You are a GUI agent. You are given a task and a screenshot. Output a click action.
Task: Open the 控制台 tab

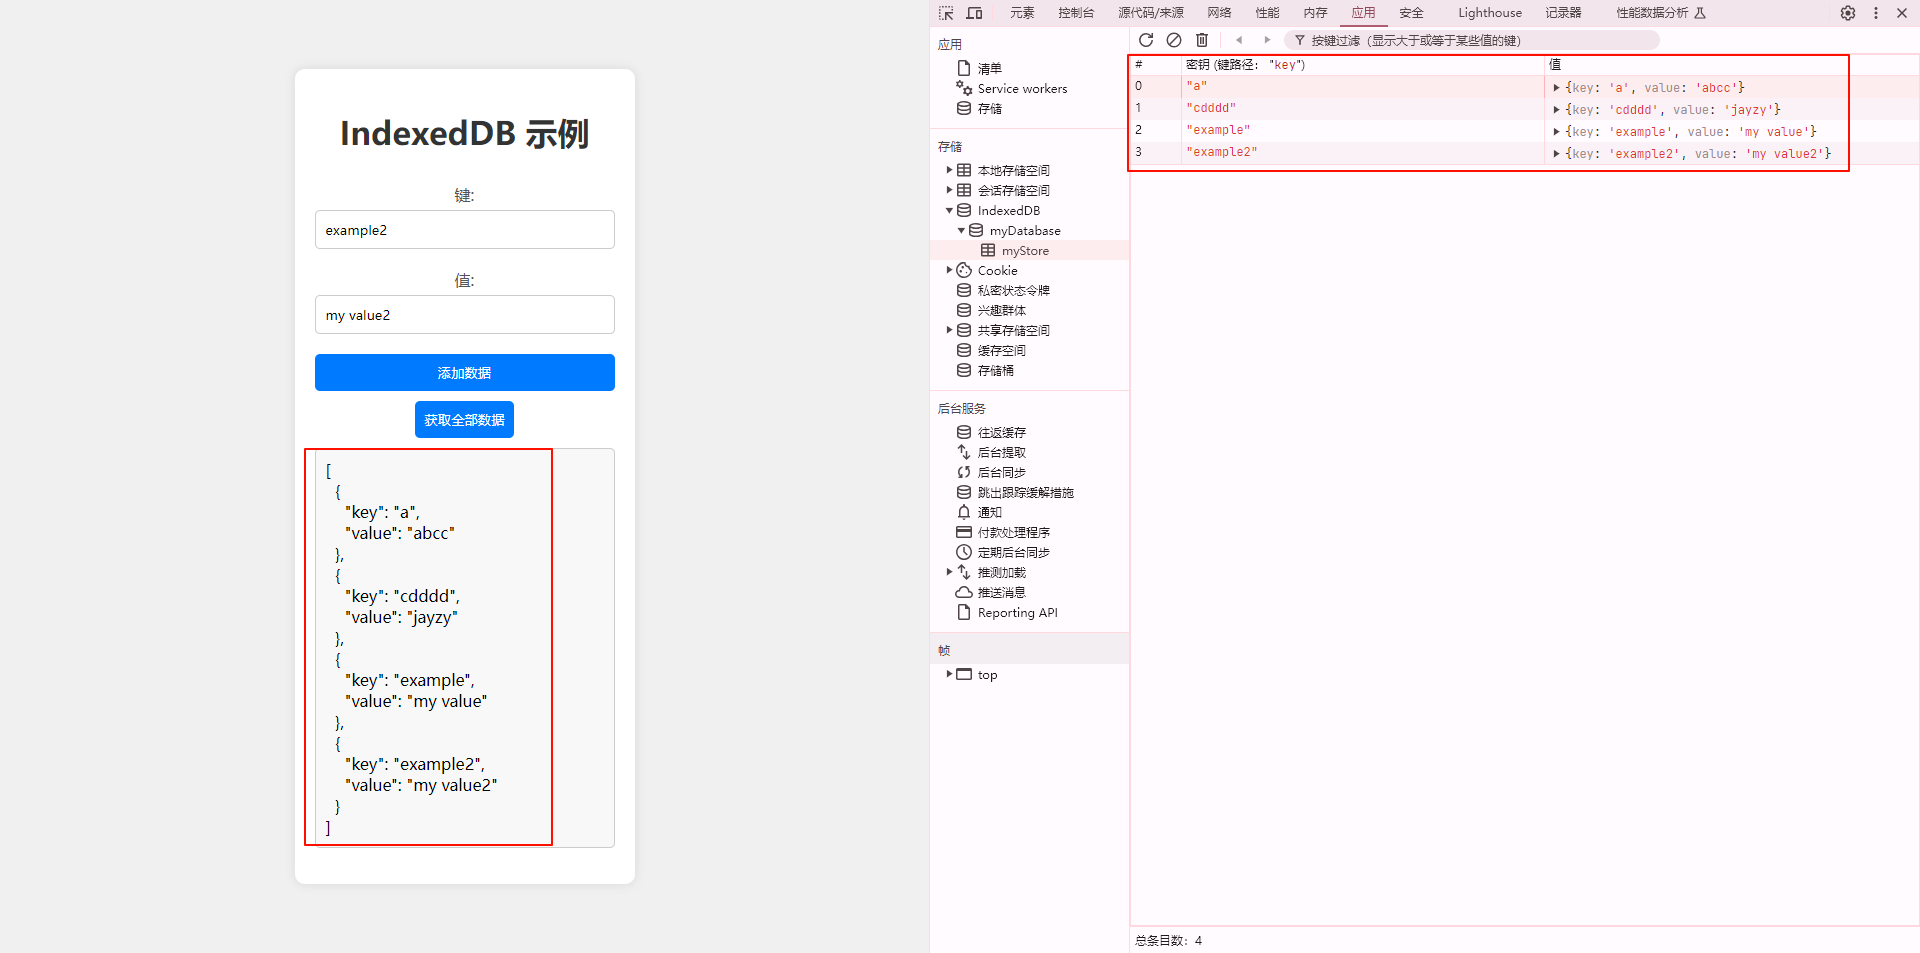[x=1076, y=13]
